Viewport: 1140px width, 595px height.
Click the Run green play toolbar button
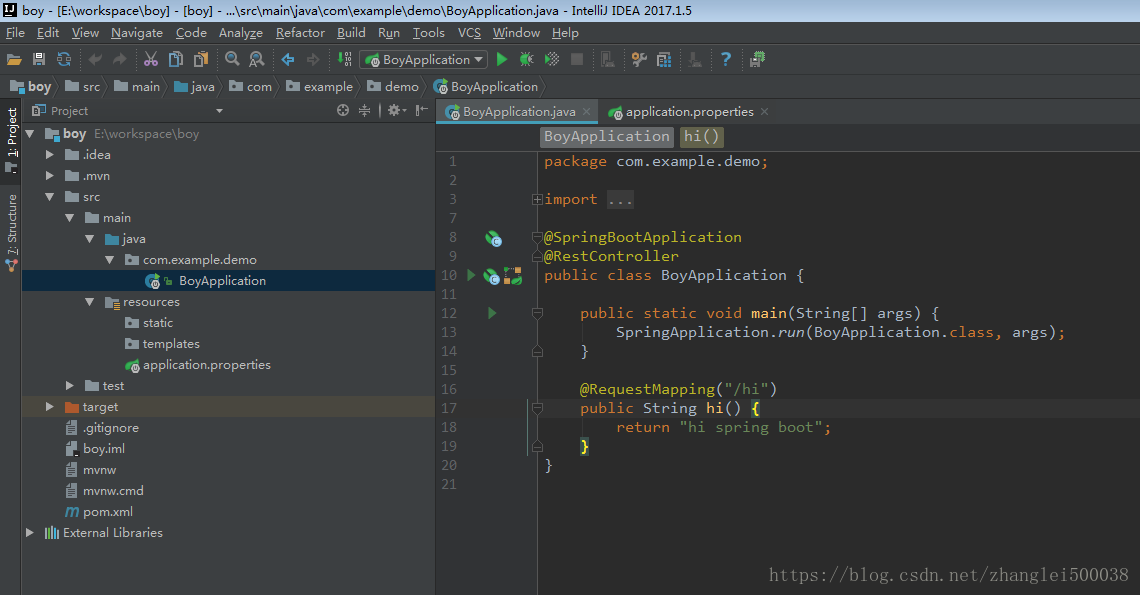tap(502, 60)
